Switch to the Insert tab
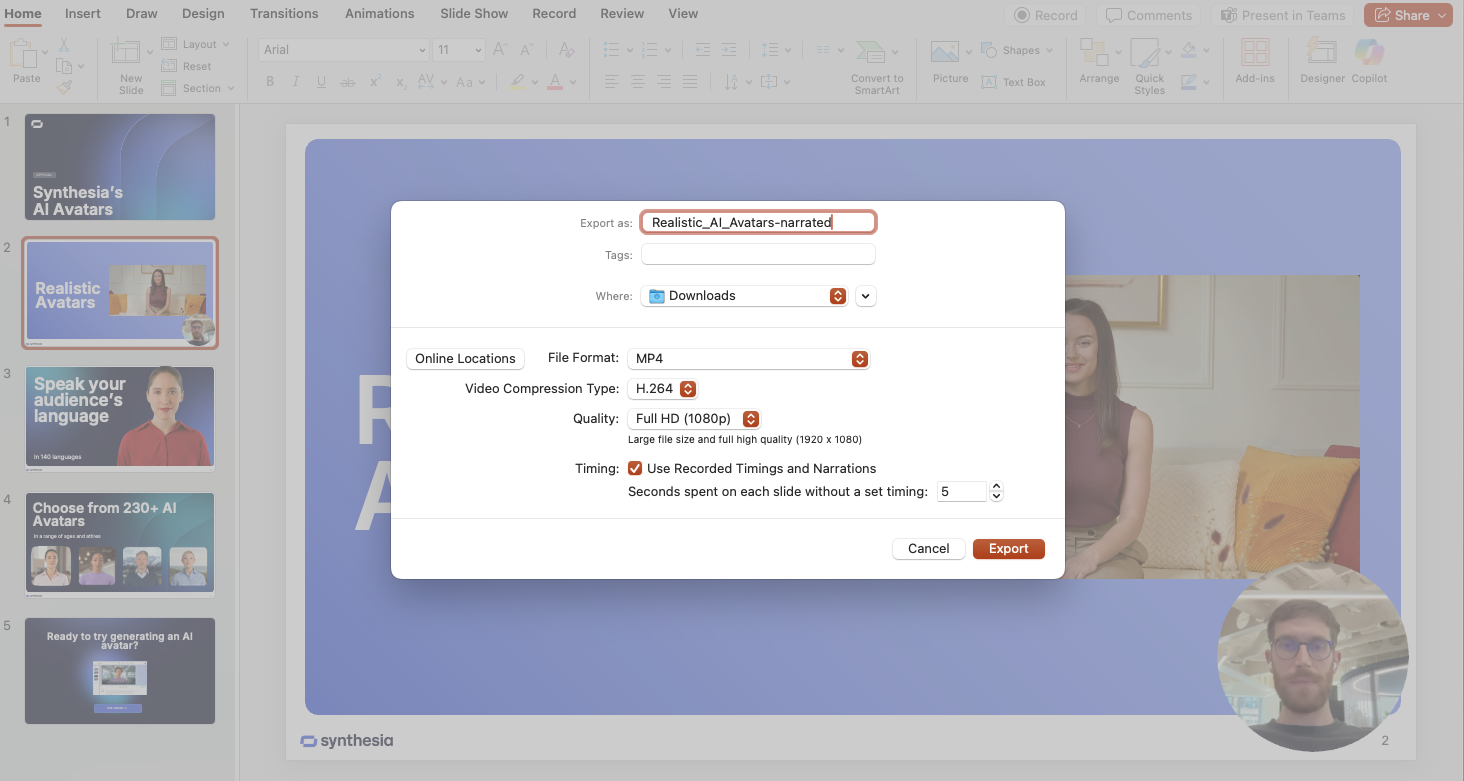Screen dimensions: 1464x781 pyautogui.click(x=83, y=13)
